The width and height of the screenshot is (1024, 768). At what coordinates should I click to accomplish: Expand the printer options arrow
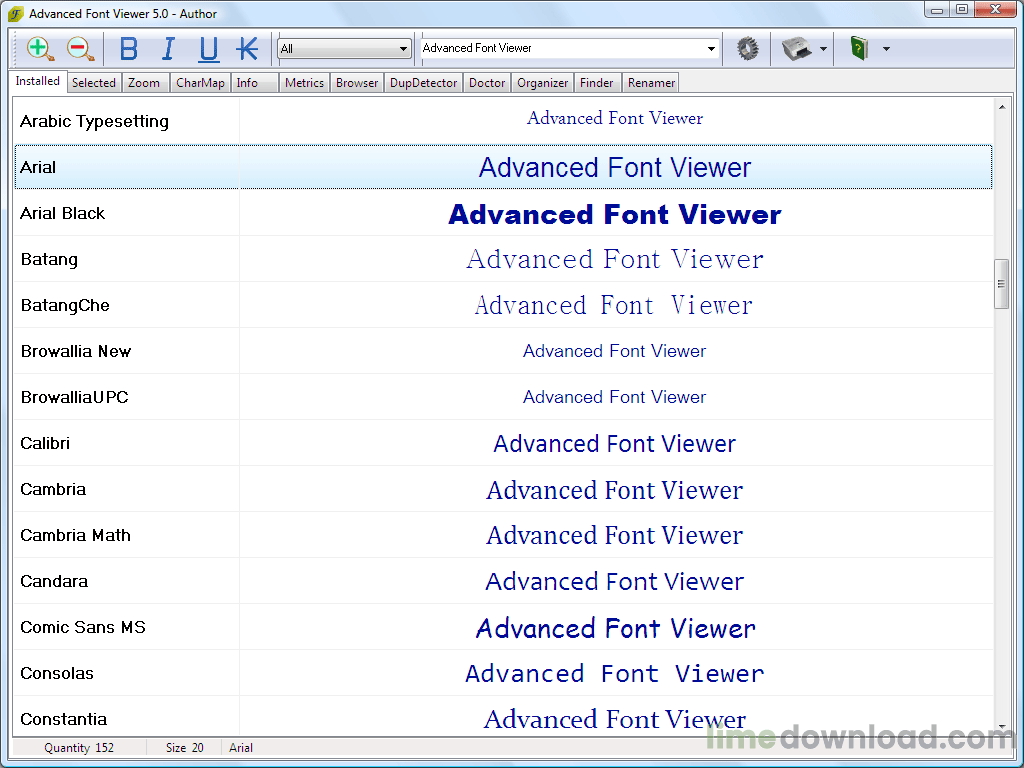(x=823, y=49)
